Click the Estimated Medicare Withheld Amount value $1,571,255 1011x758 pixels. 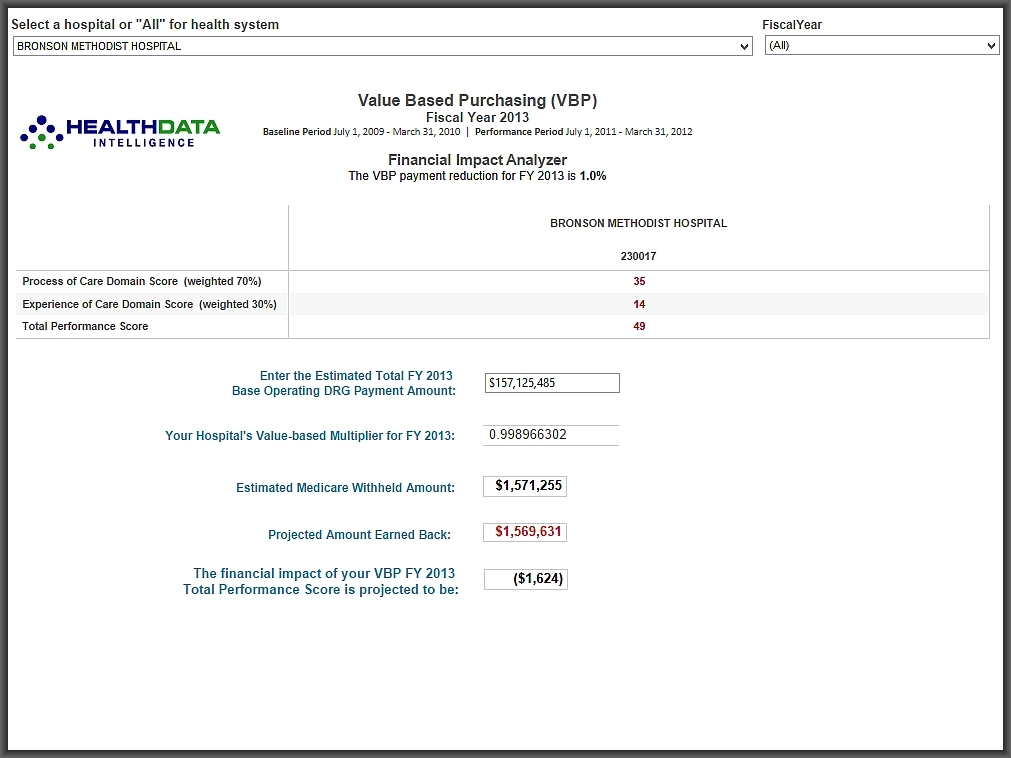click(x=525, y=486)
